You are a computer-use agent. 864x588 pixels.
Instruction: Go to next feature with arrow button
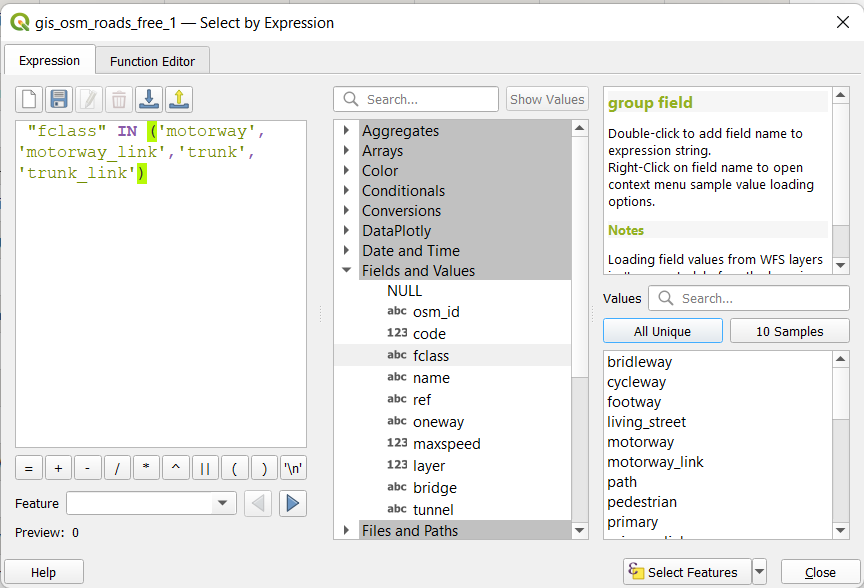pyautogui.click(x=292, y=503)
